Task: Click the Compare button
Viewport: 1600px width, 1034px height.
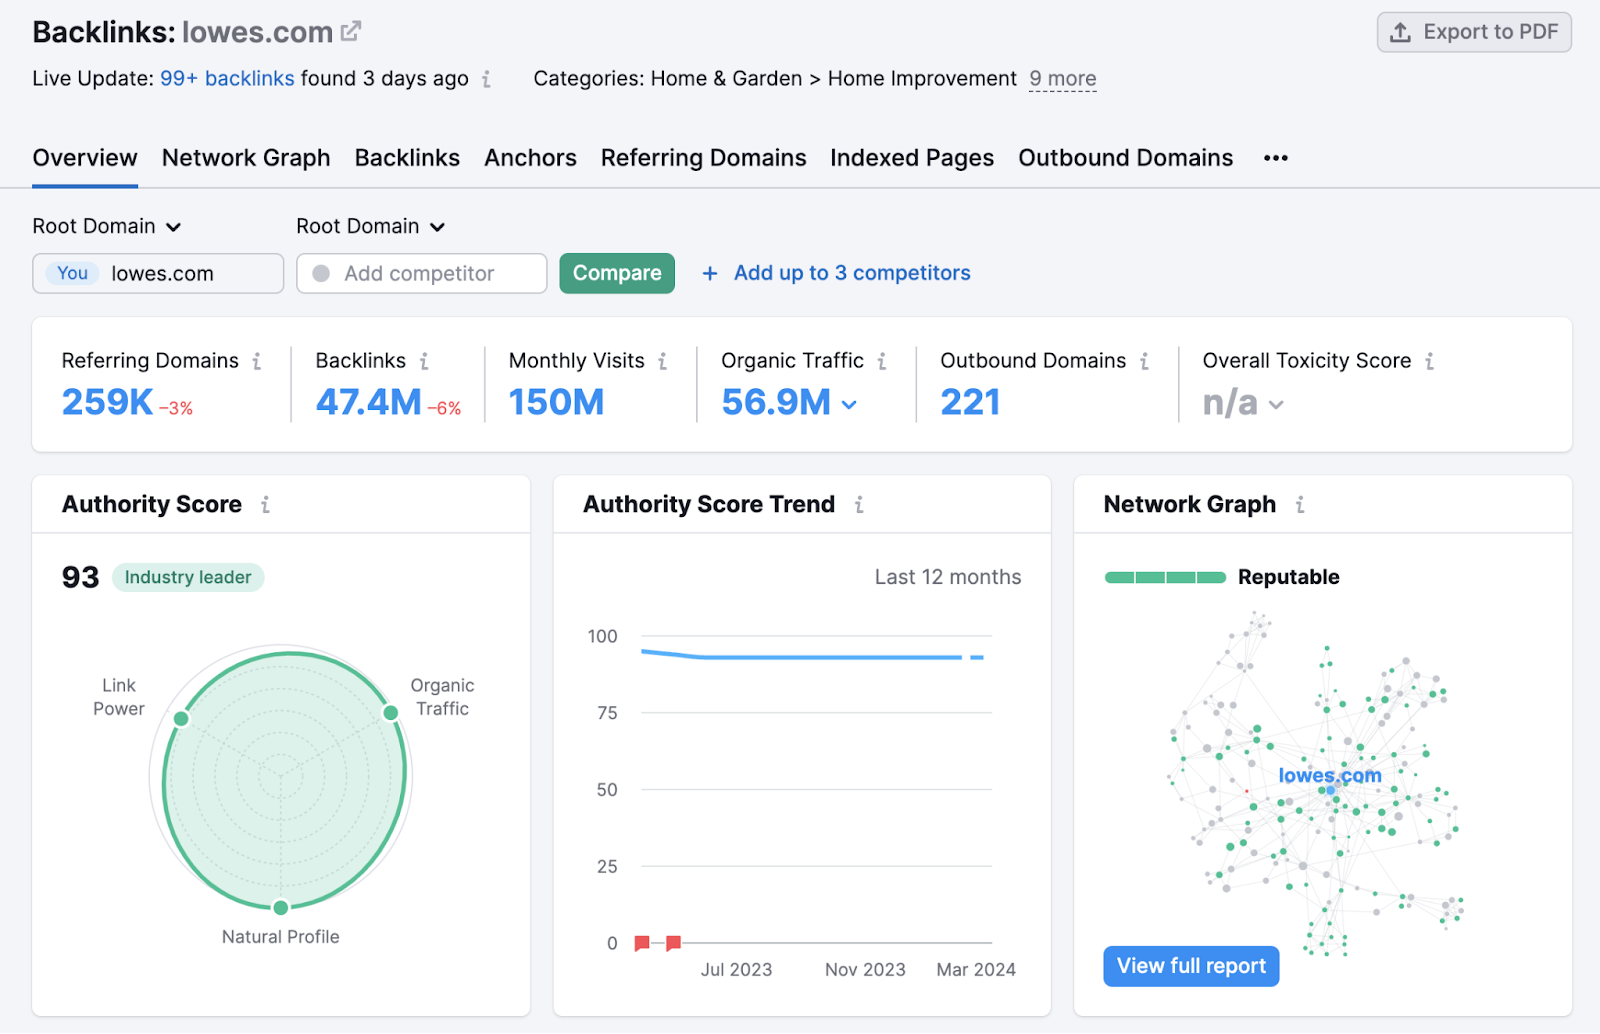Action: pos(616,272)
